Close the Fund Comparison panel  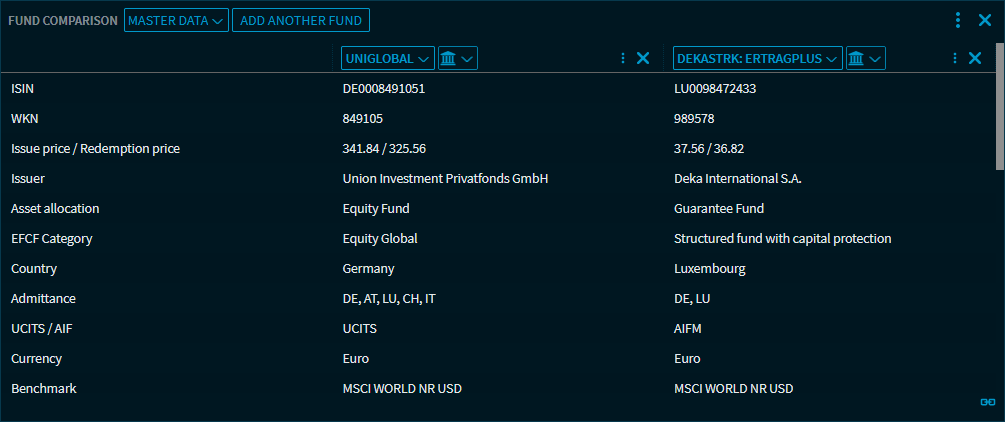pyautogui.click(x=984, y=20)
